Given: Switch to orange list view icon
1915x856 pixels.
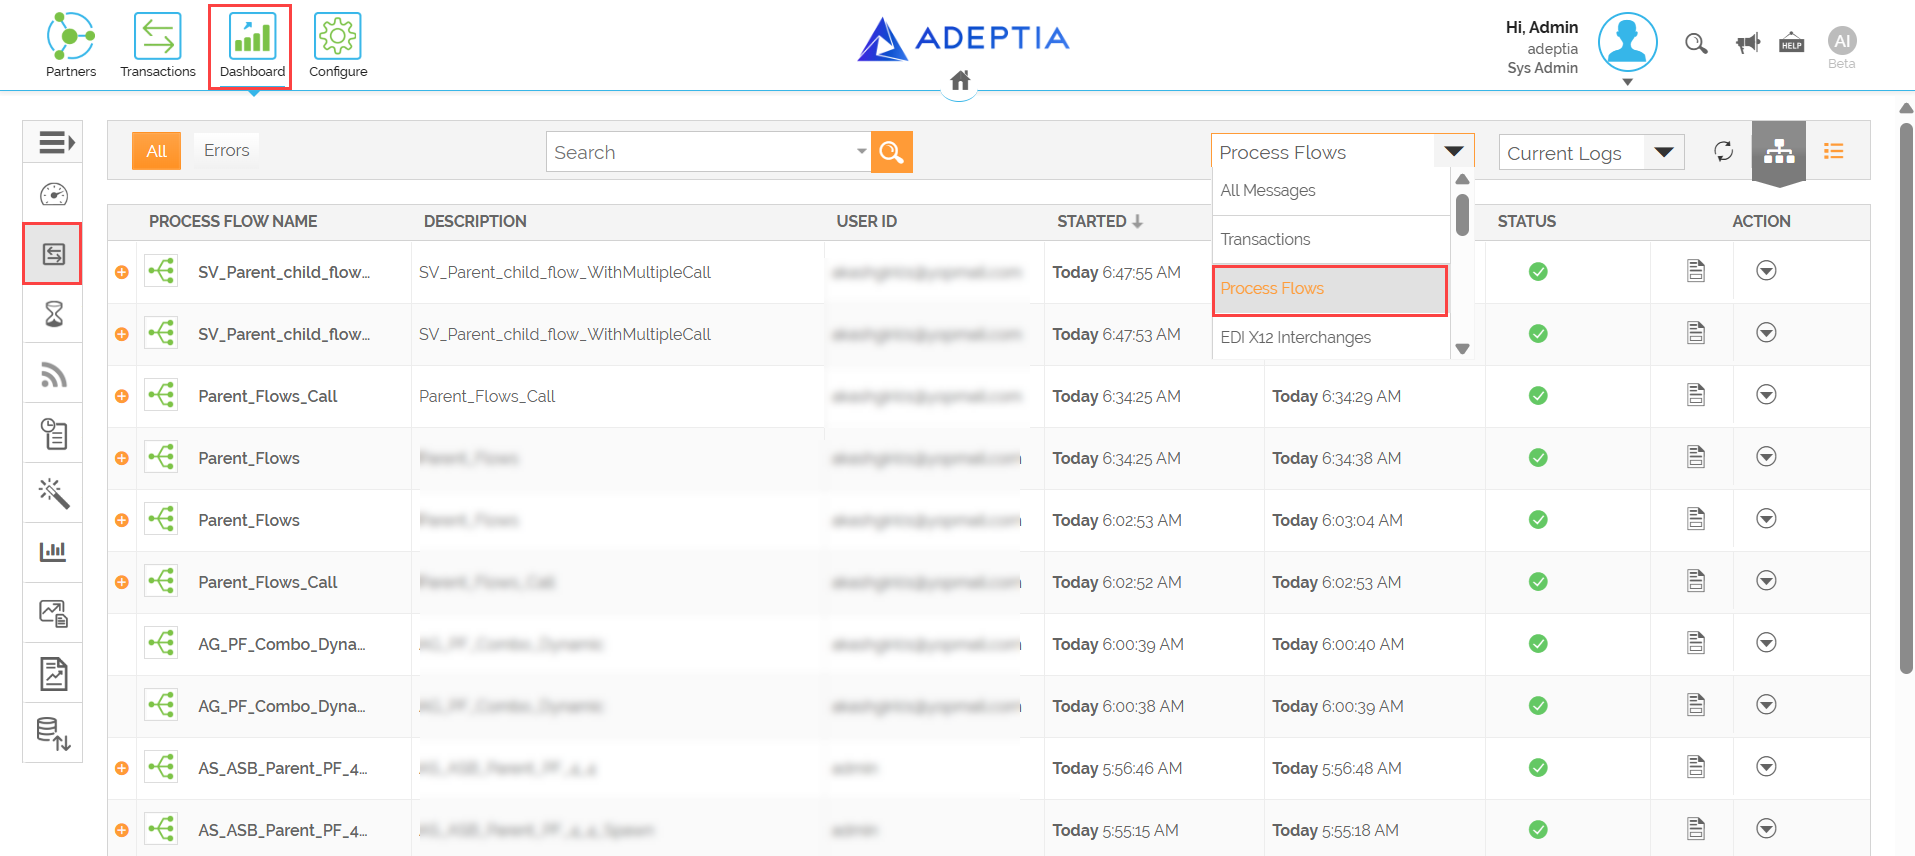Looking at the screenshot, I should pyautogui.click(x=1834, y=151).
